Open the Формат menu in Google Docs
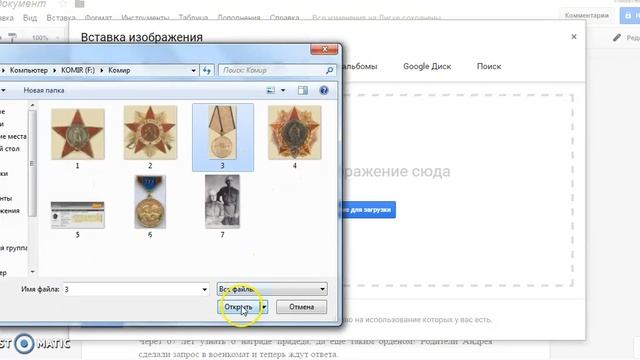The image size is (640, 360). pos(98,18)
